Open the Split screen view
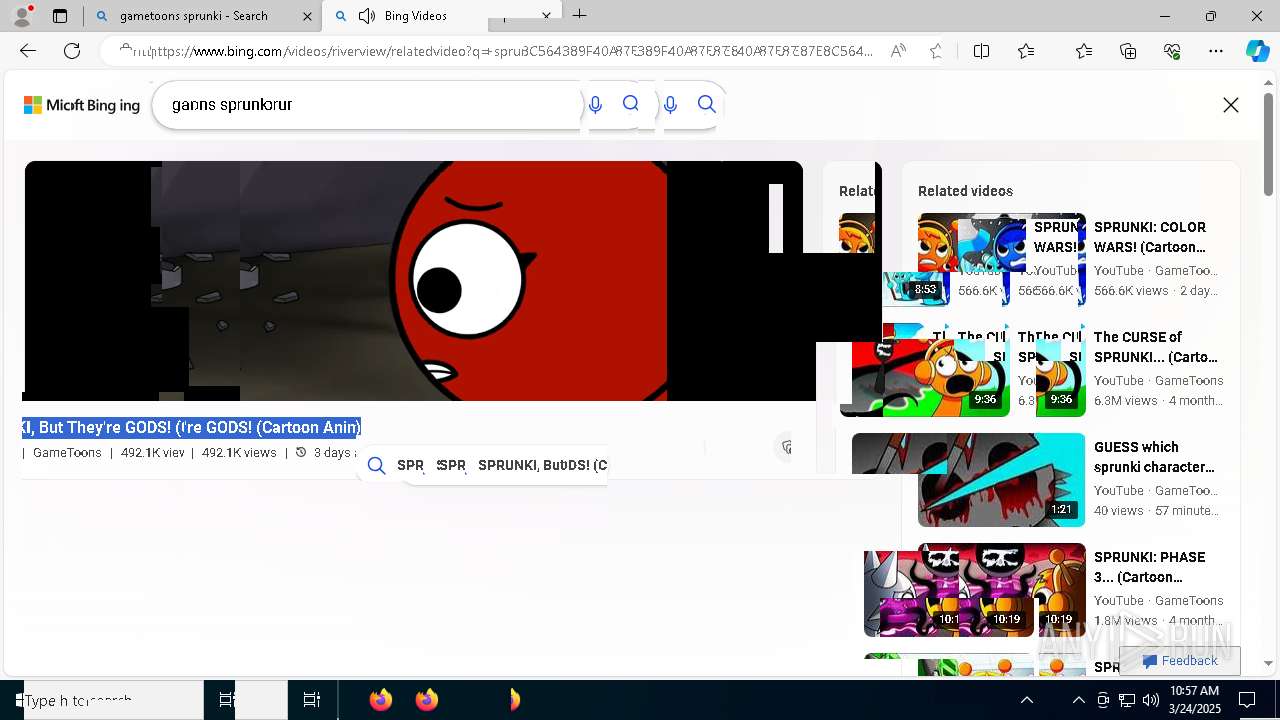Viewport: 1280px width, 720px height. (x=982, y=51)
